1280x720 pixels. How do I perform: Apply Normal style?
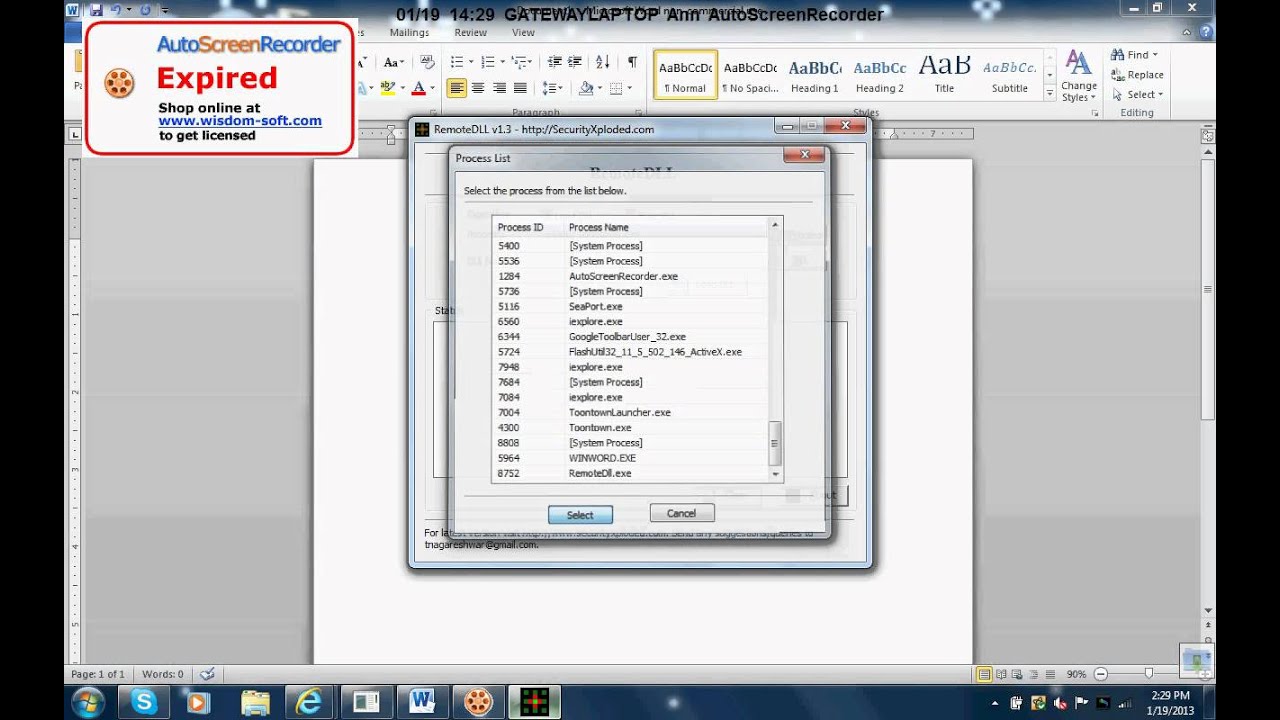click(x=685, y=75)
